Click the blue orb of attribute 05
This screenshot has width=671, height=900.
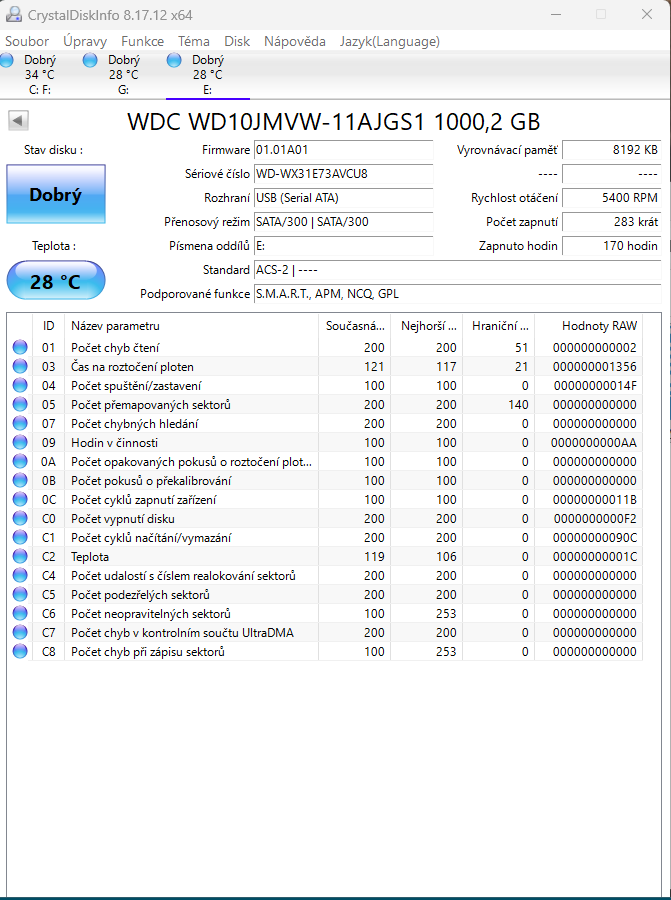click(x=20, y=404)
